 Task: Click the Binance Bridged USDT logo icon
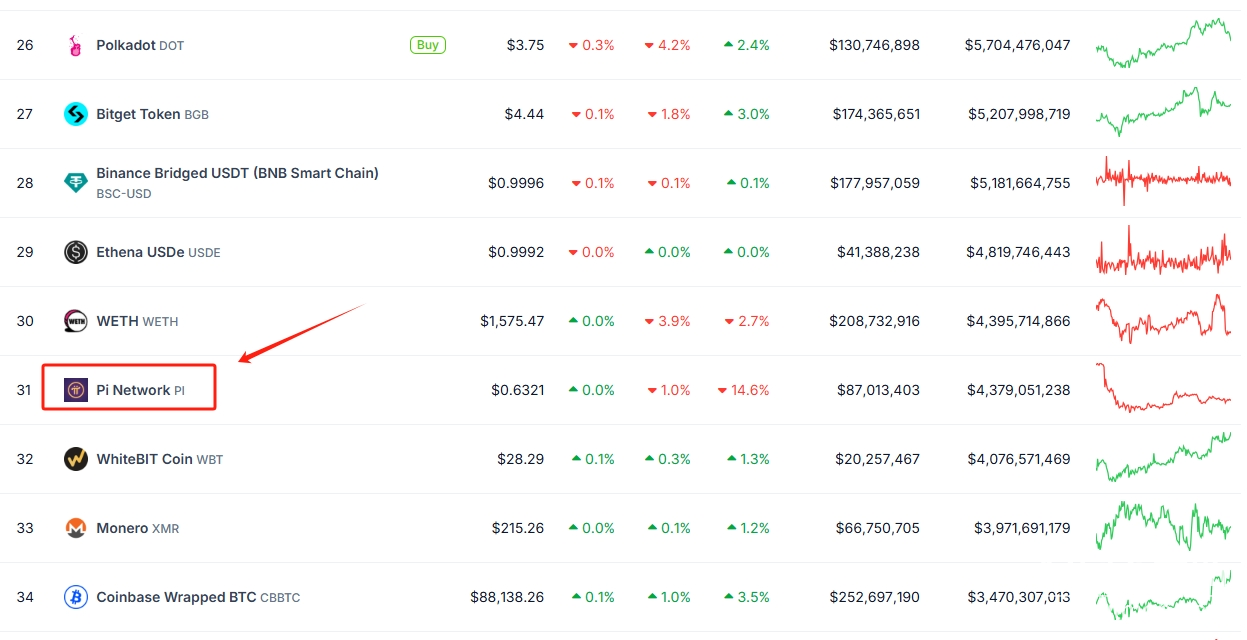tap(76, 183)
